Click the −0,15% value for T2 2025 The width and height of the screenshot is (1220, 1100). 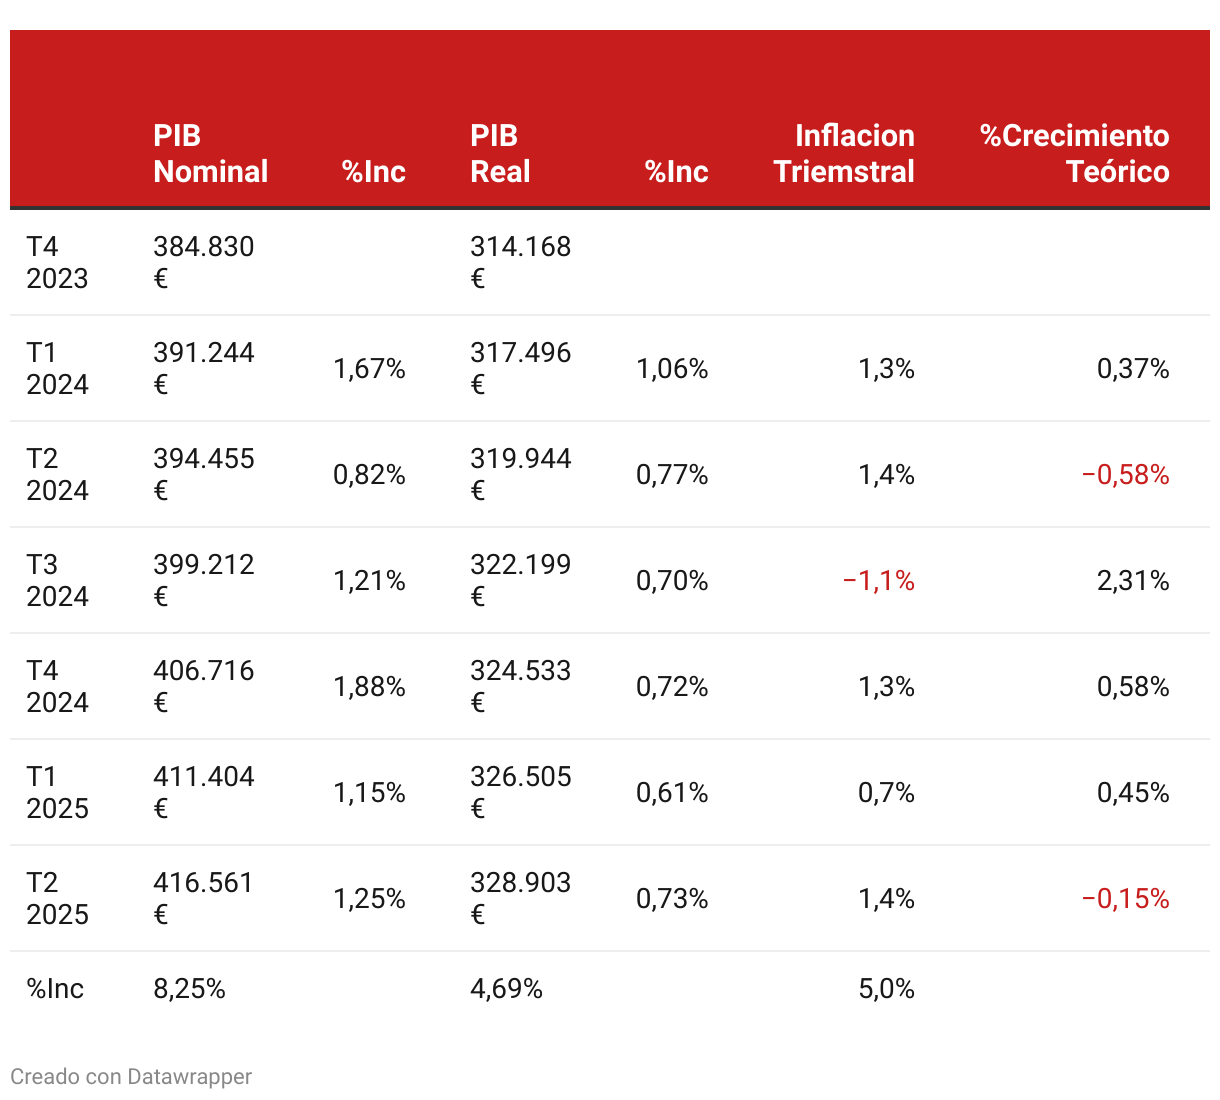[1125, 898]
